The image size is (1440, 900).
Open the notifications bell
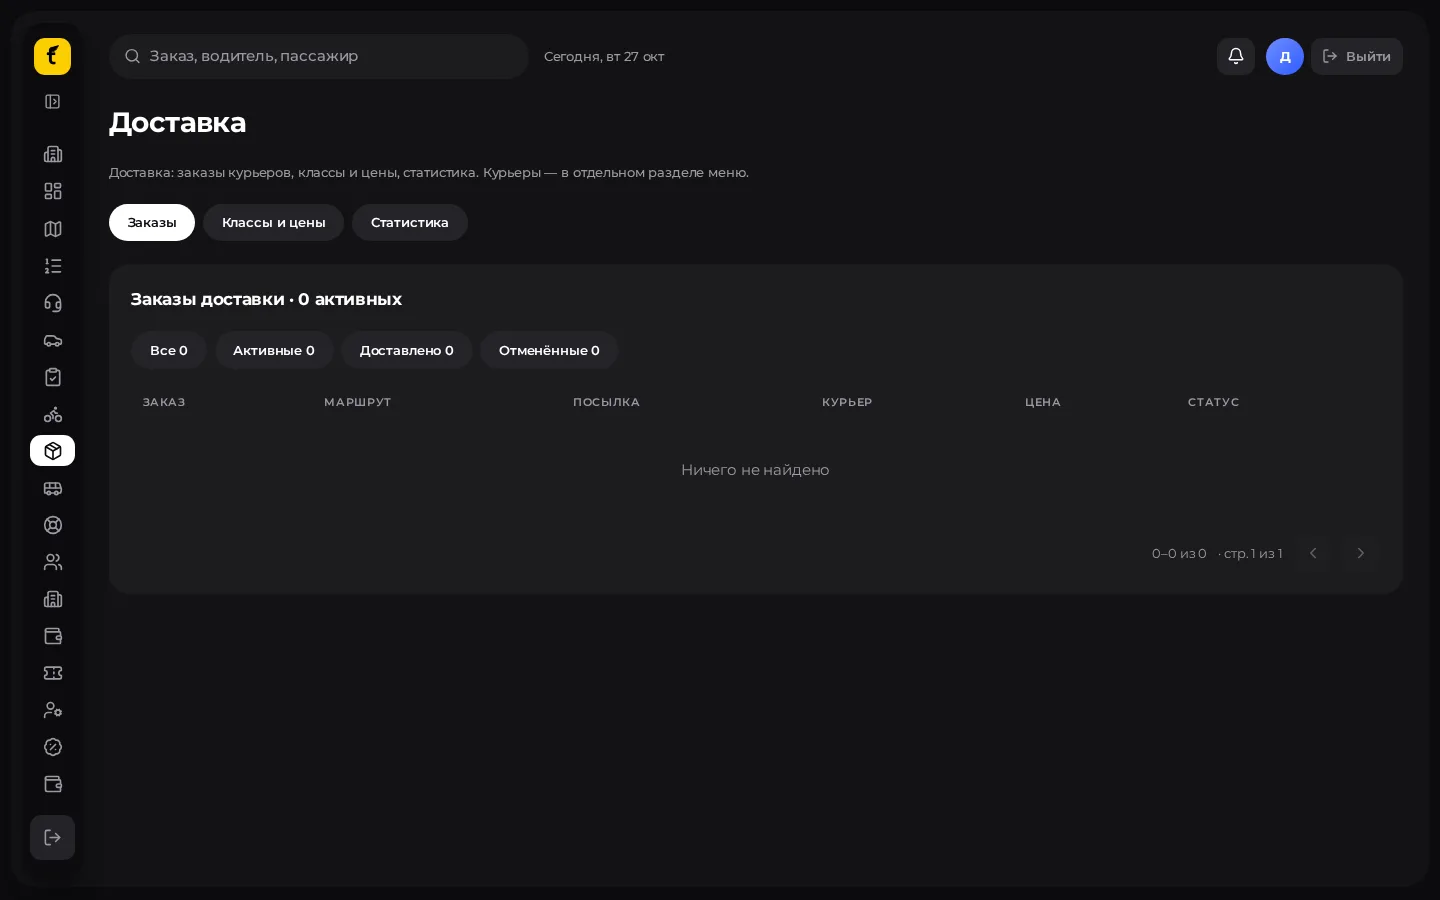coord(1236,56)
